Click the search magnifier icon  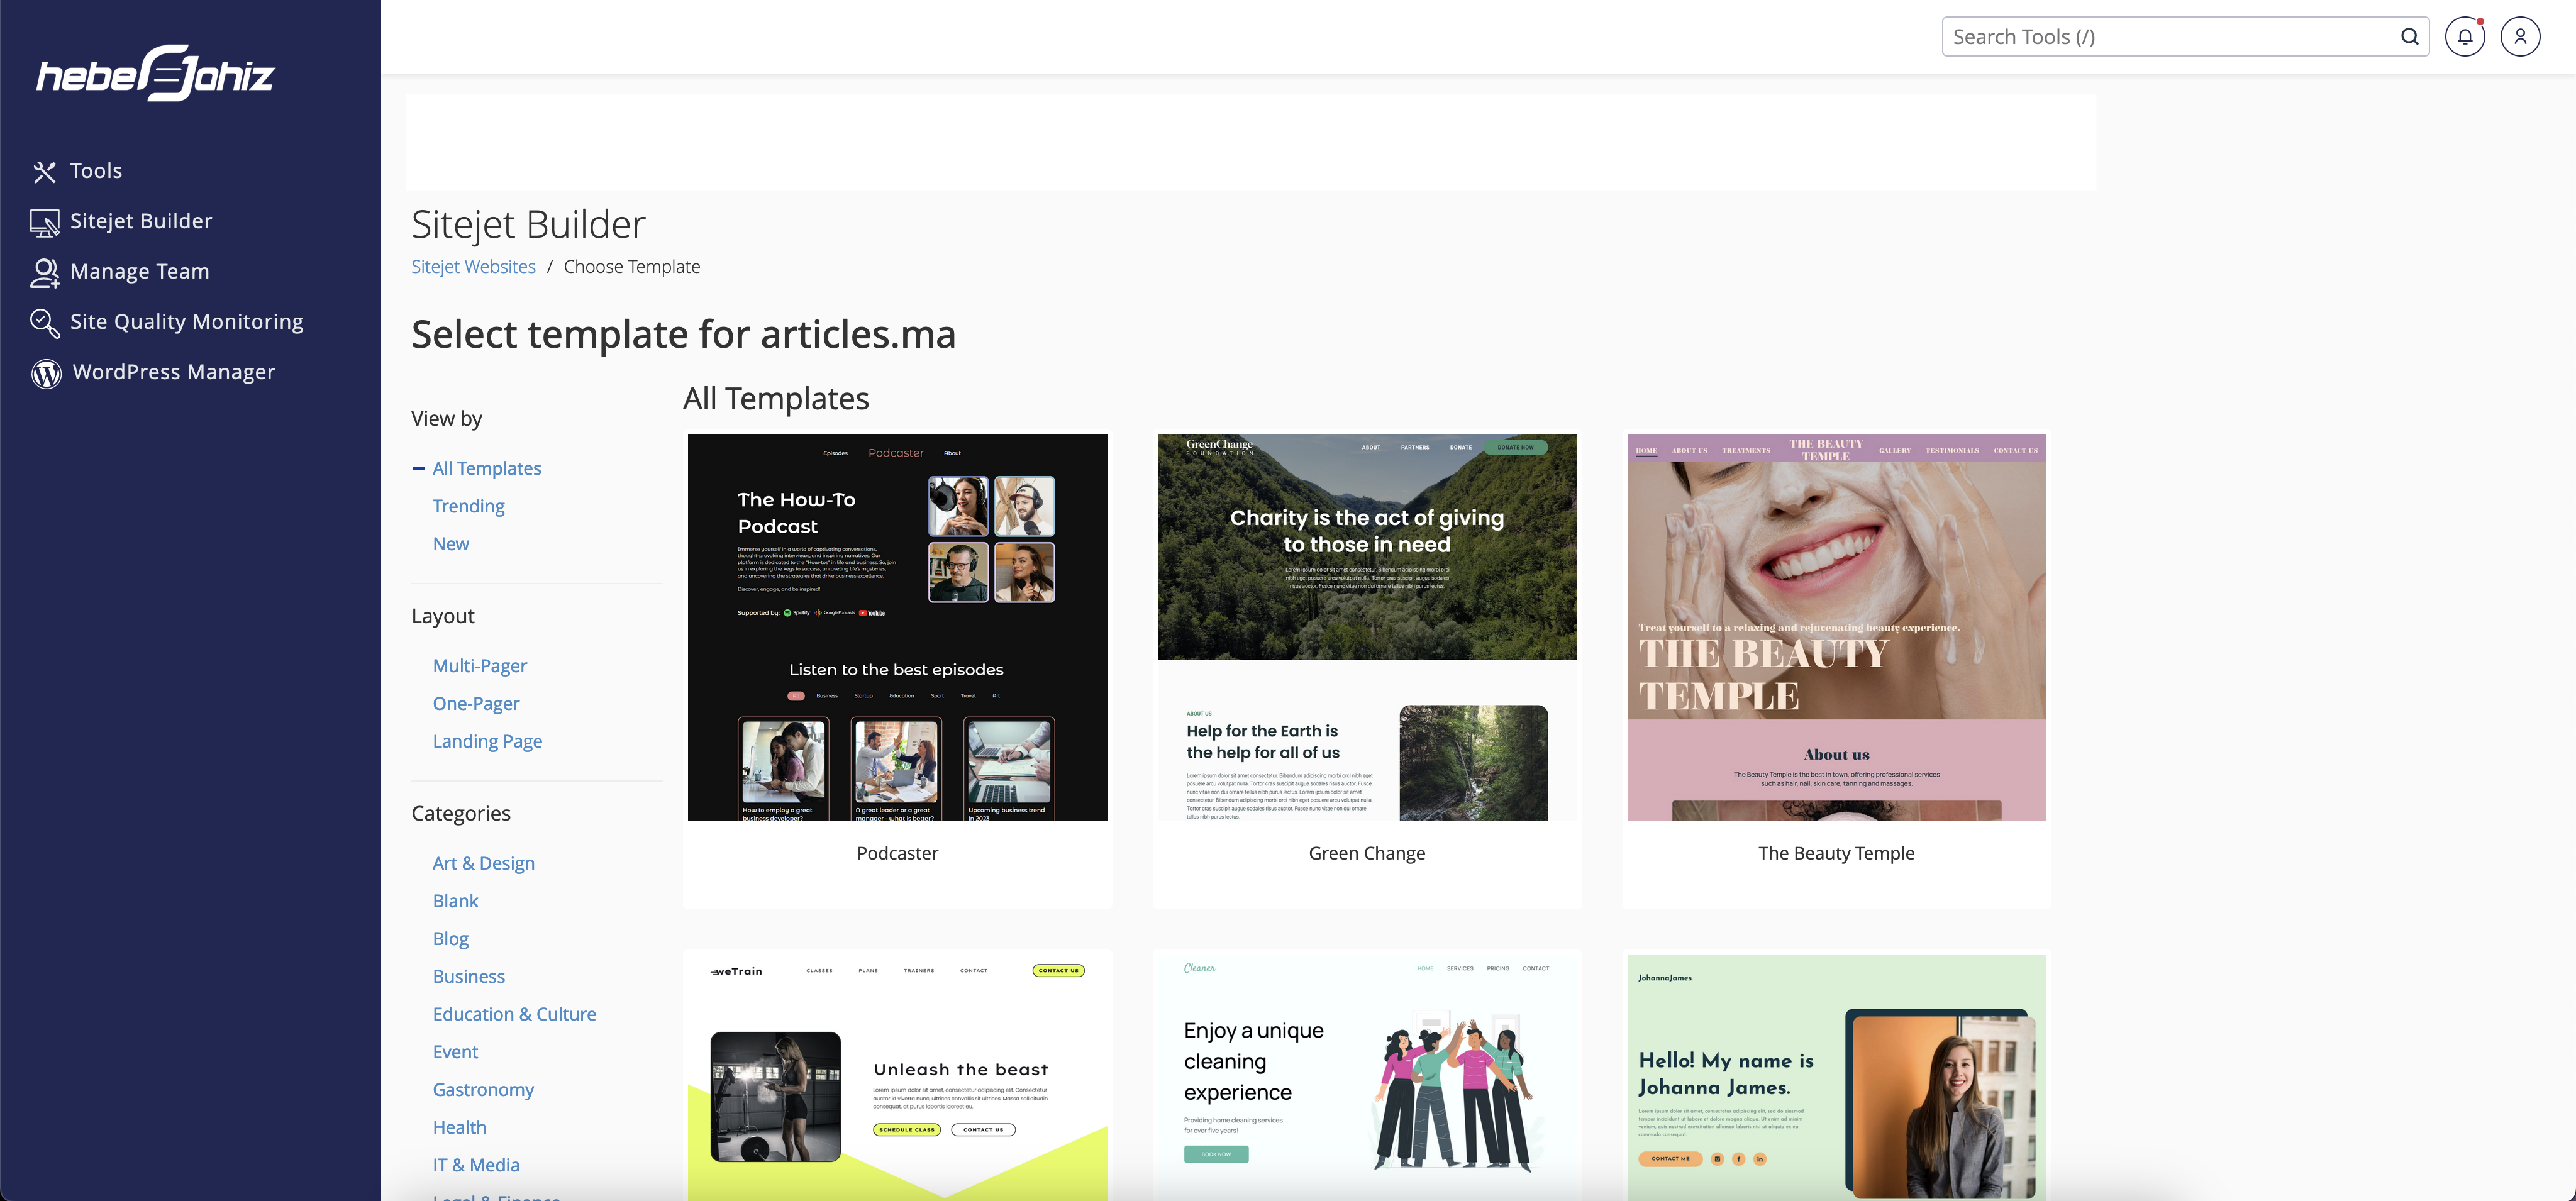2409,37
